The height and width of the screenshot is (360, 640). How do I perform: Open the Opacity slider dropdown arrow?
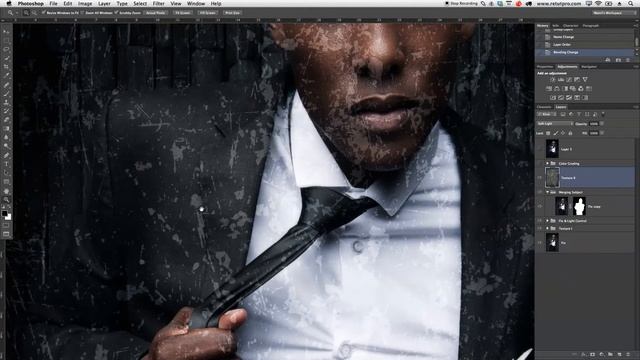[602, 124]
